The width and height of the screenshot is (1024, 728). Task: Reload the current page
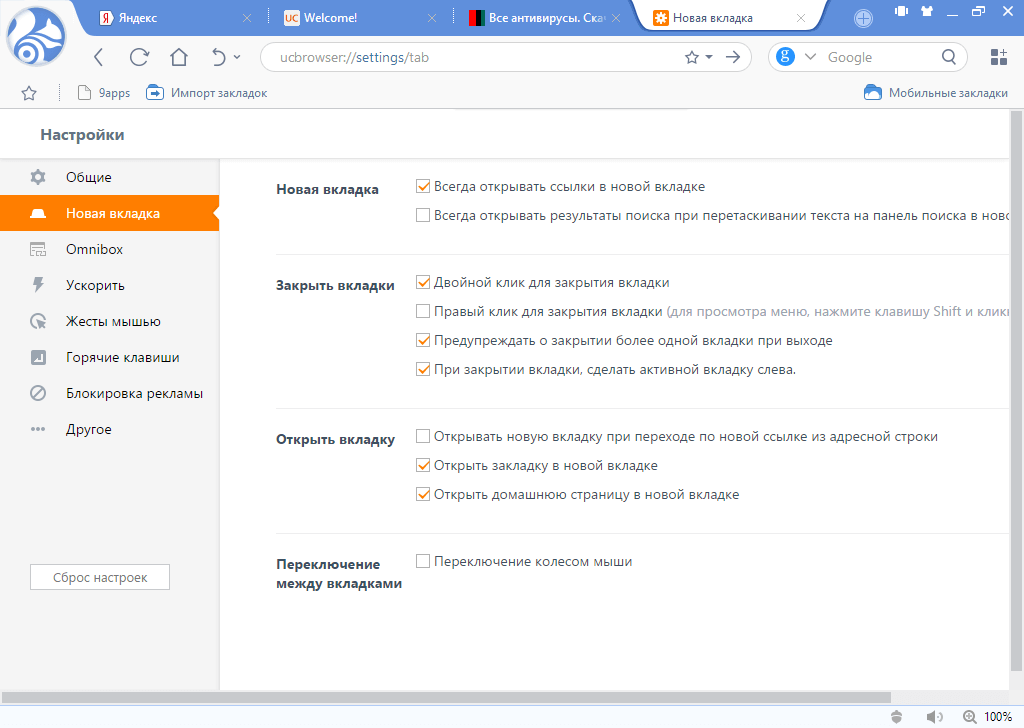(138, 57)
